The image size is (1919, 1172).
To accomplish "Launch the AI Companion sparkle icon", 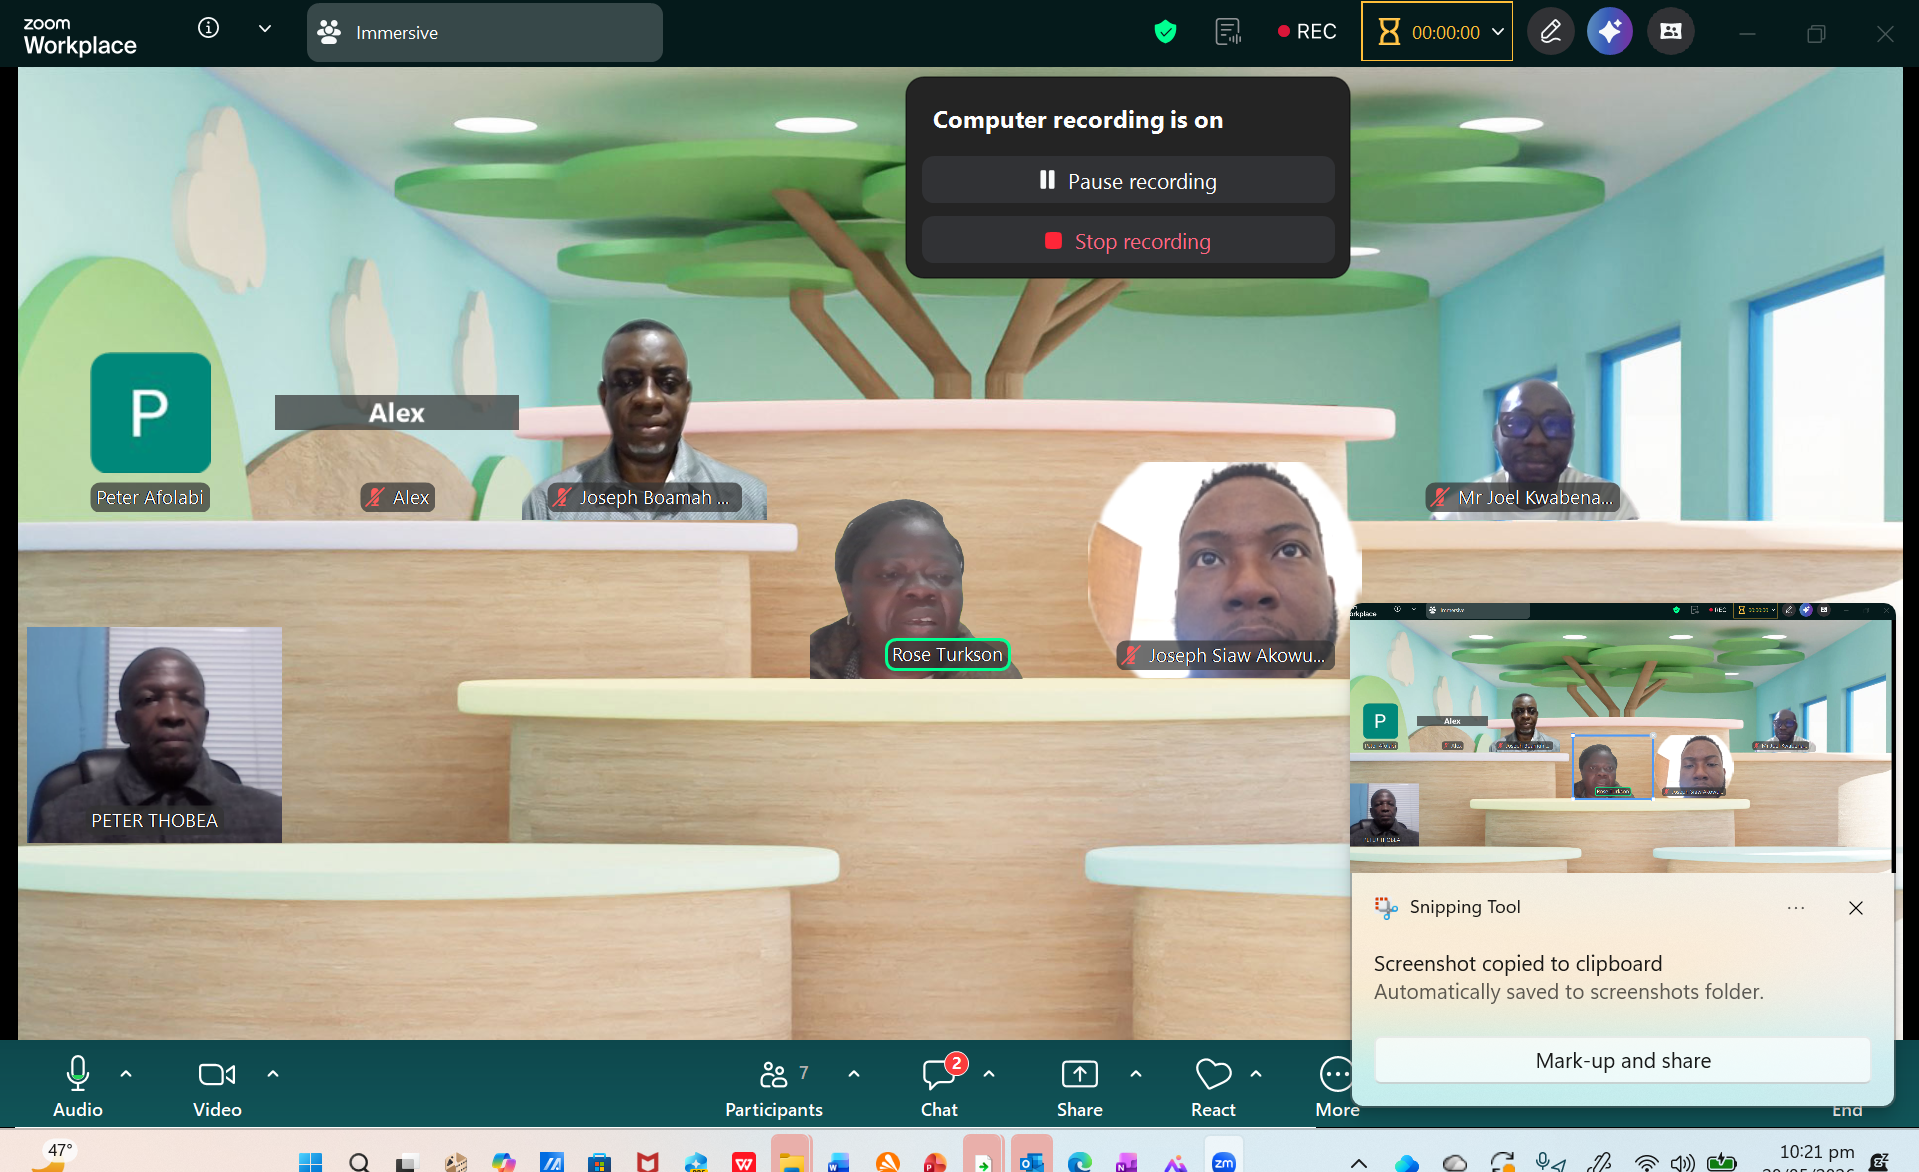I will 1610,32.
